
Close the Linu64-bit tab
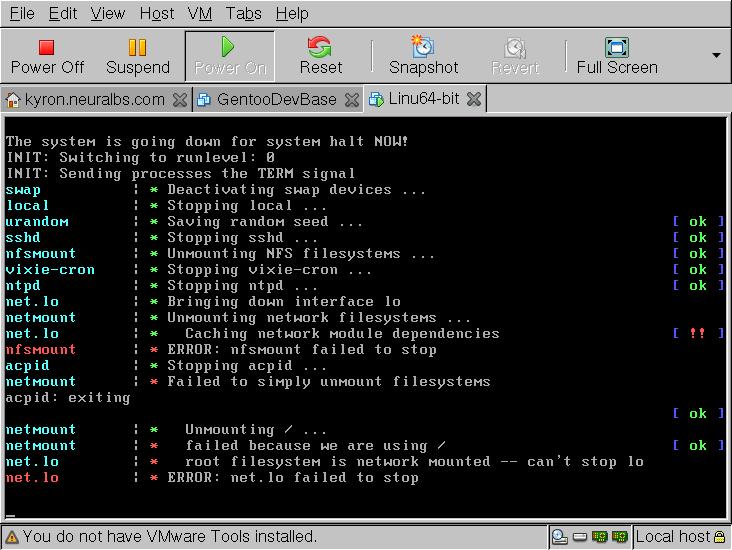point(474,99)
